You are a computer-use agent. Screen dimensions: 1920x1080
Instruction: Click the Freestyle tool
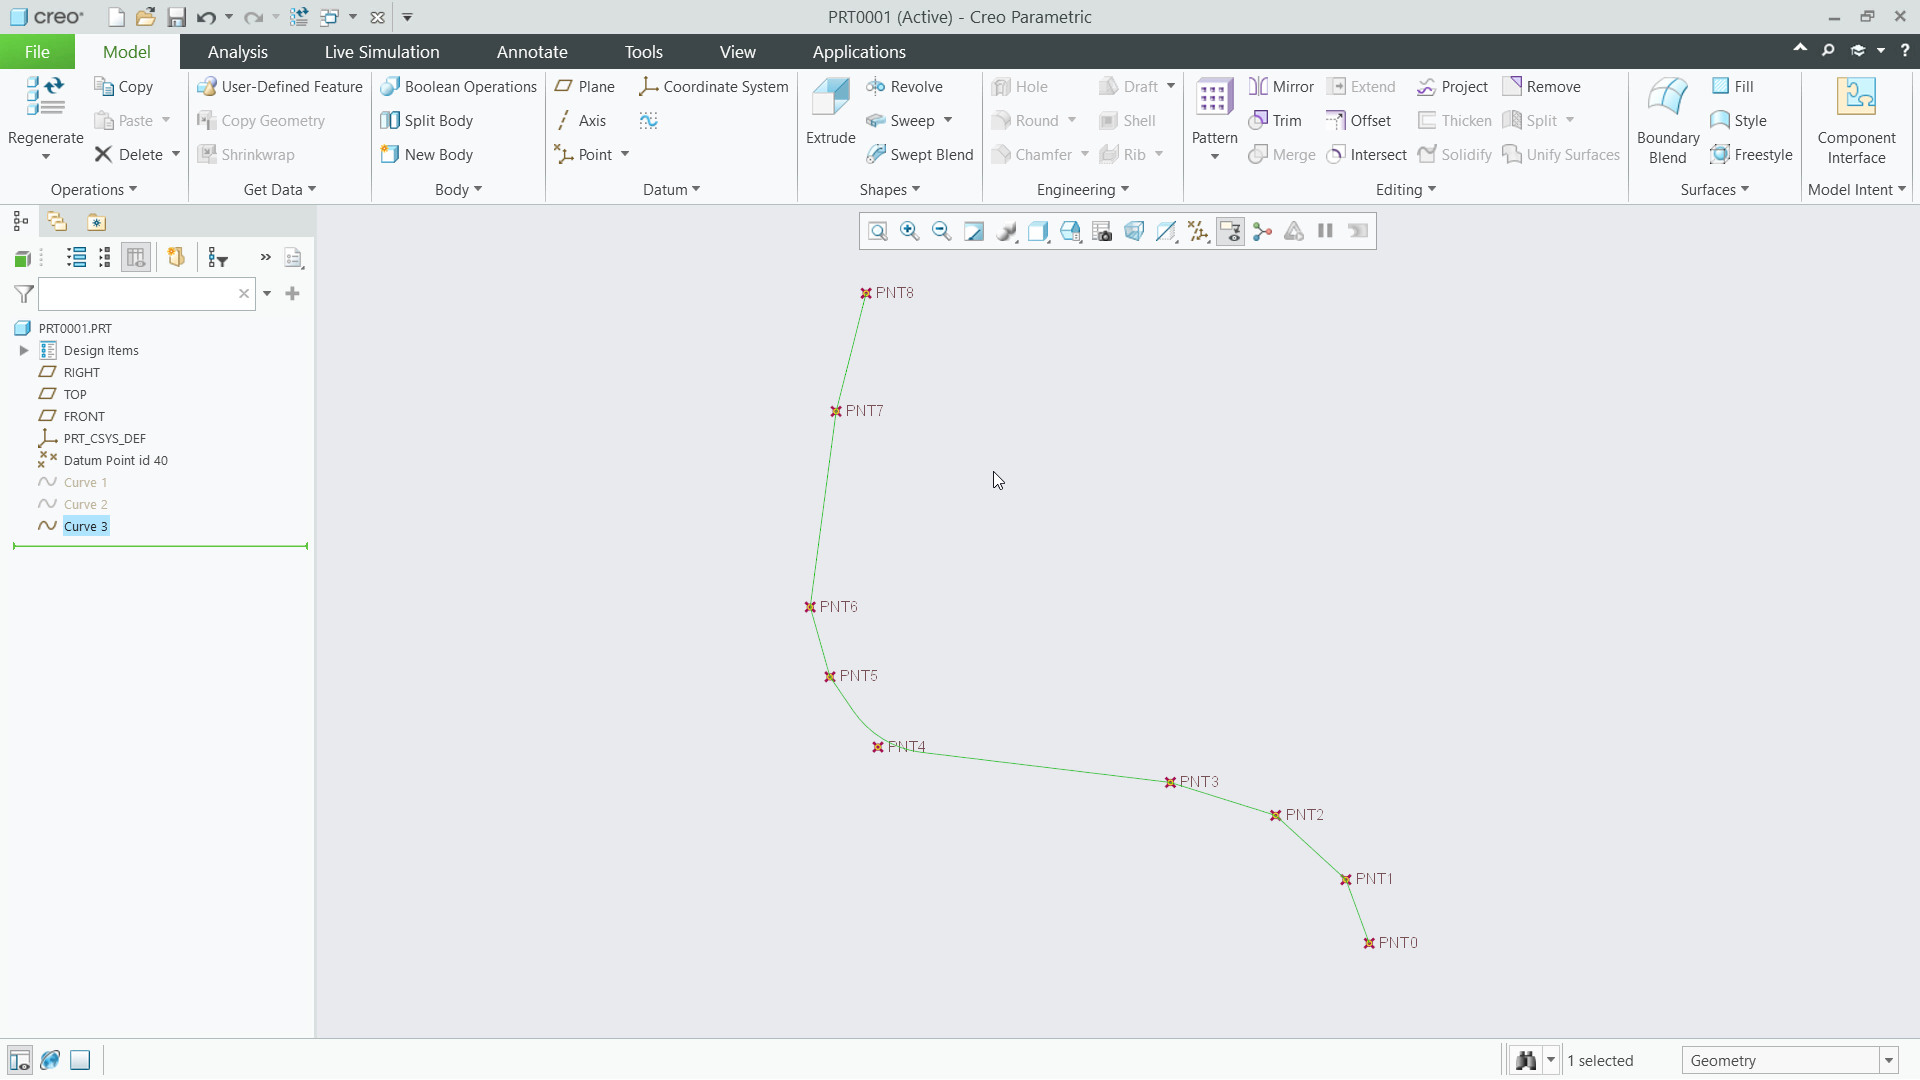1751,155
